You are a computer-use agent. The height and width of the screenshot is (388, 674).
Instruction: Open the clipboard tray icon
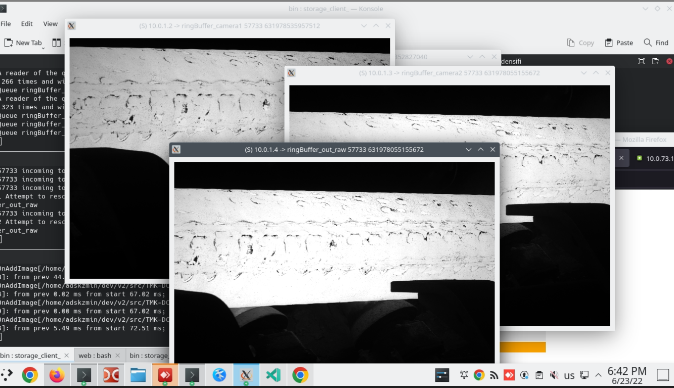tap(539, 375)
